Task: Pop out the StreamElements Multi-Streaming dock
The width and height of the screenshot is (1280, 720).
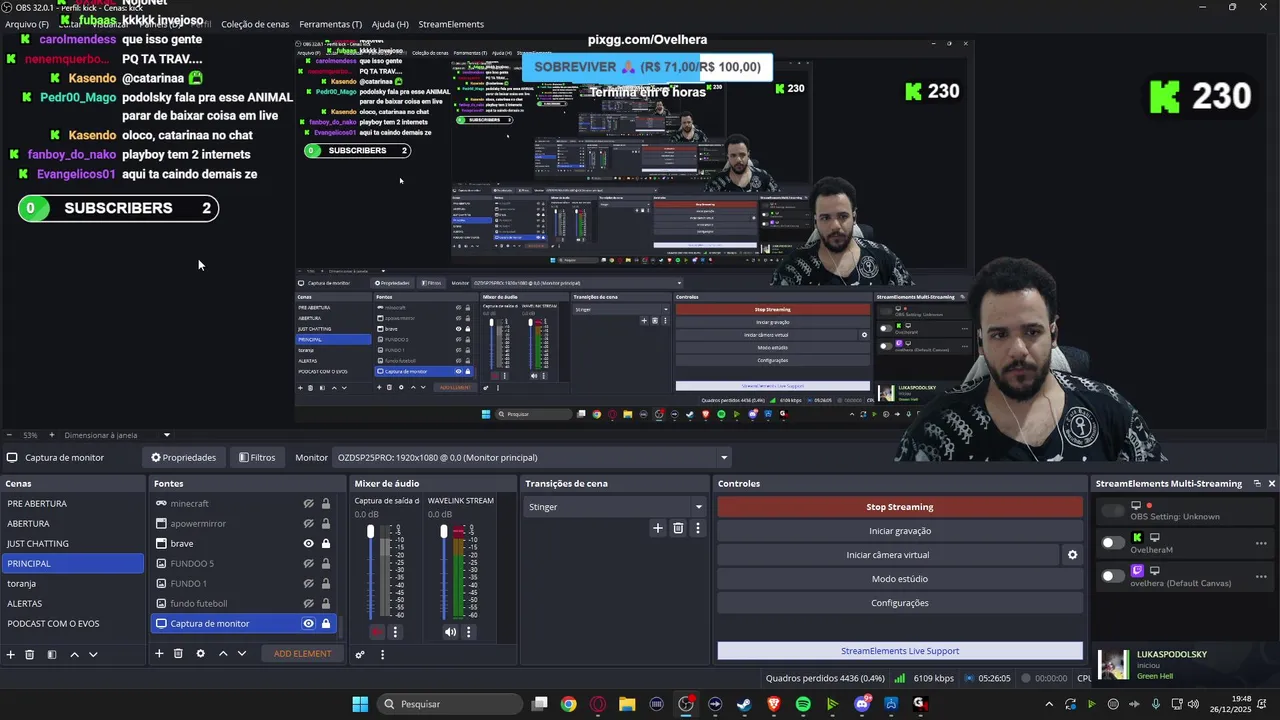Action: (1257, 483)
